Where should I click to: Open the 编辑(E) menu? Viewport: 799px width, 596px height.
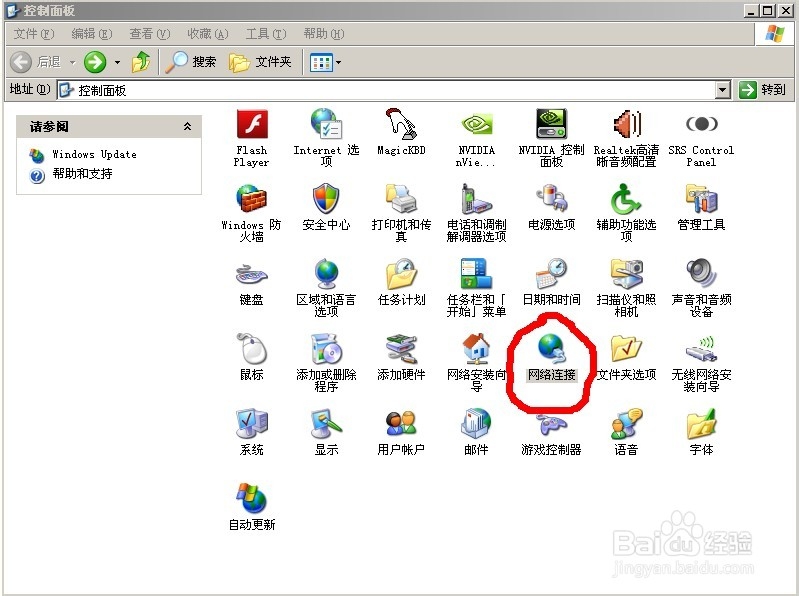tap(92, 34)
